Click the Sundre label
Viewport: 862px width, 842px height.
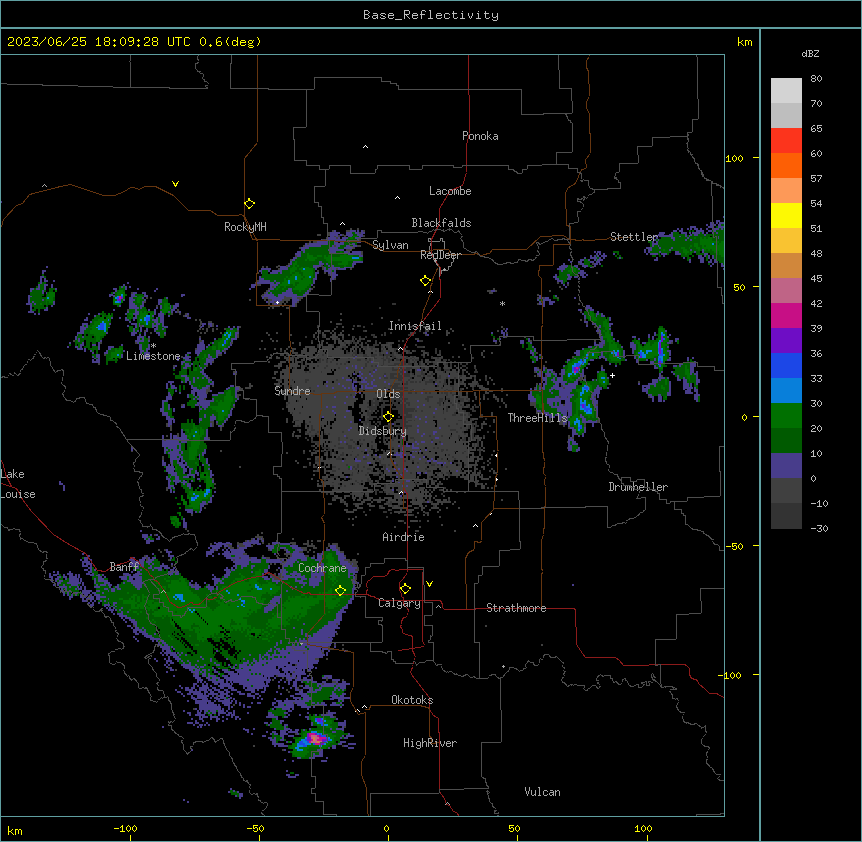[x=292, y=391]
